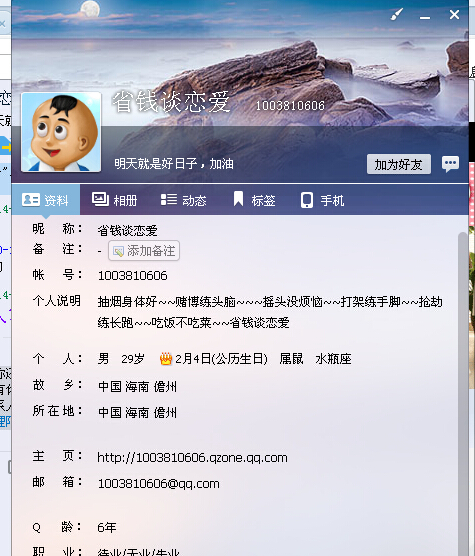Click the 添加备注 button
The height and width of the screenshot is (556, 475).
click(144, 251)
